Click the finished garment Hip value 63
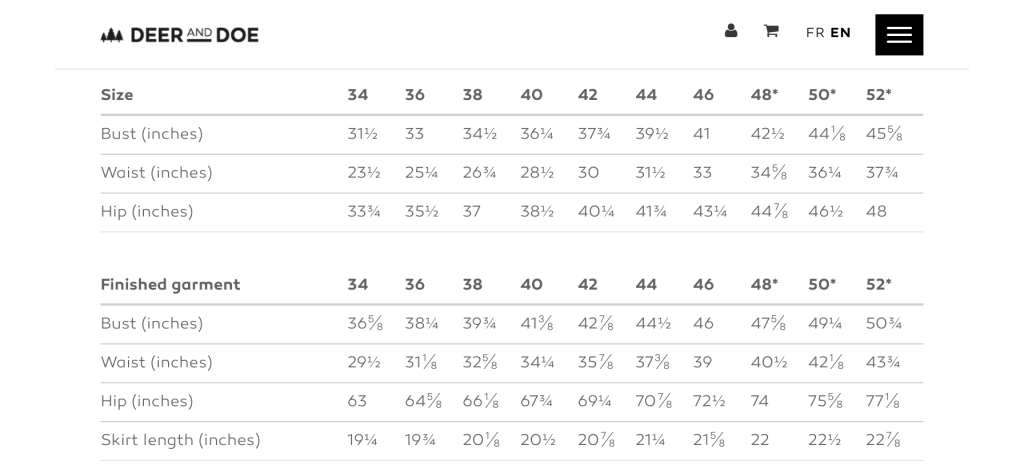This screenshot has height=473, width=1024. (x=357, y=401)
